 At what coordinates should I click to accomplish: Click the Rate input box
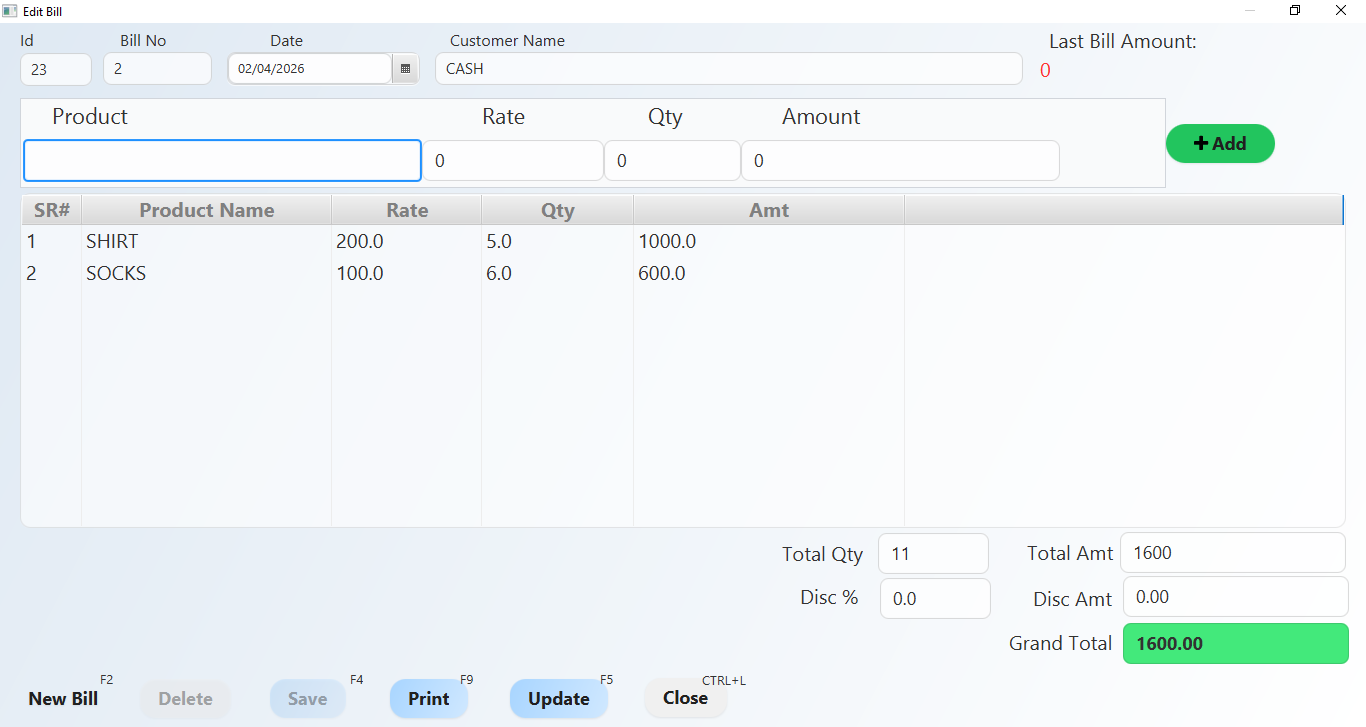(x=513, y=161)
